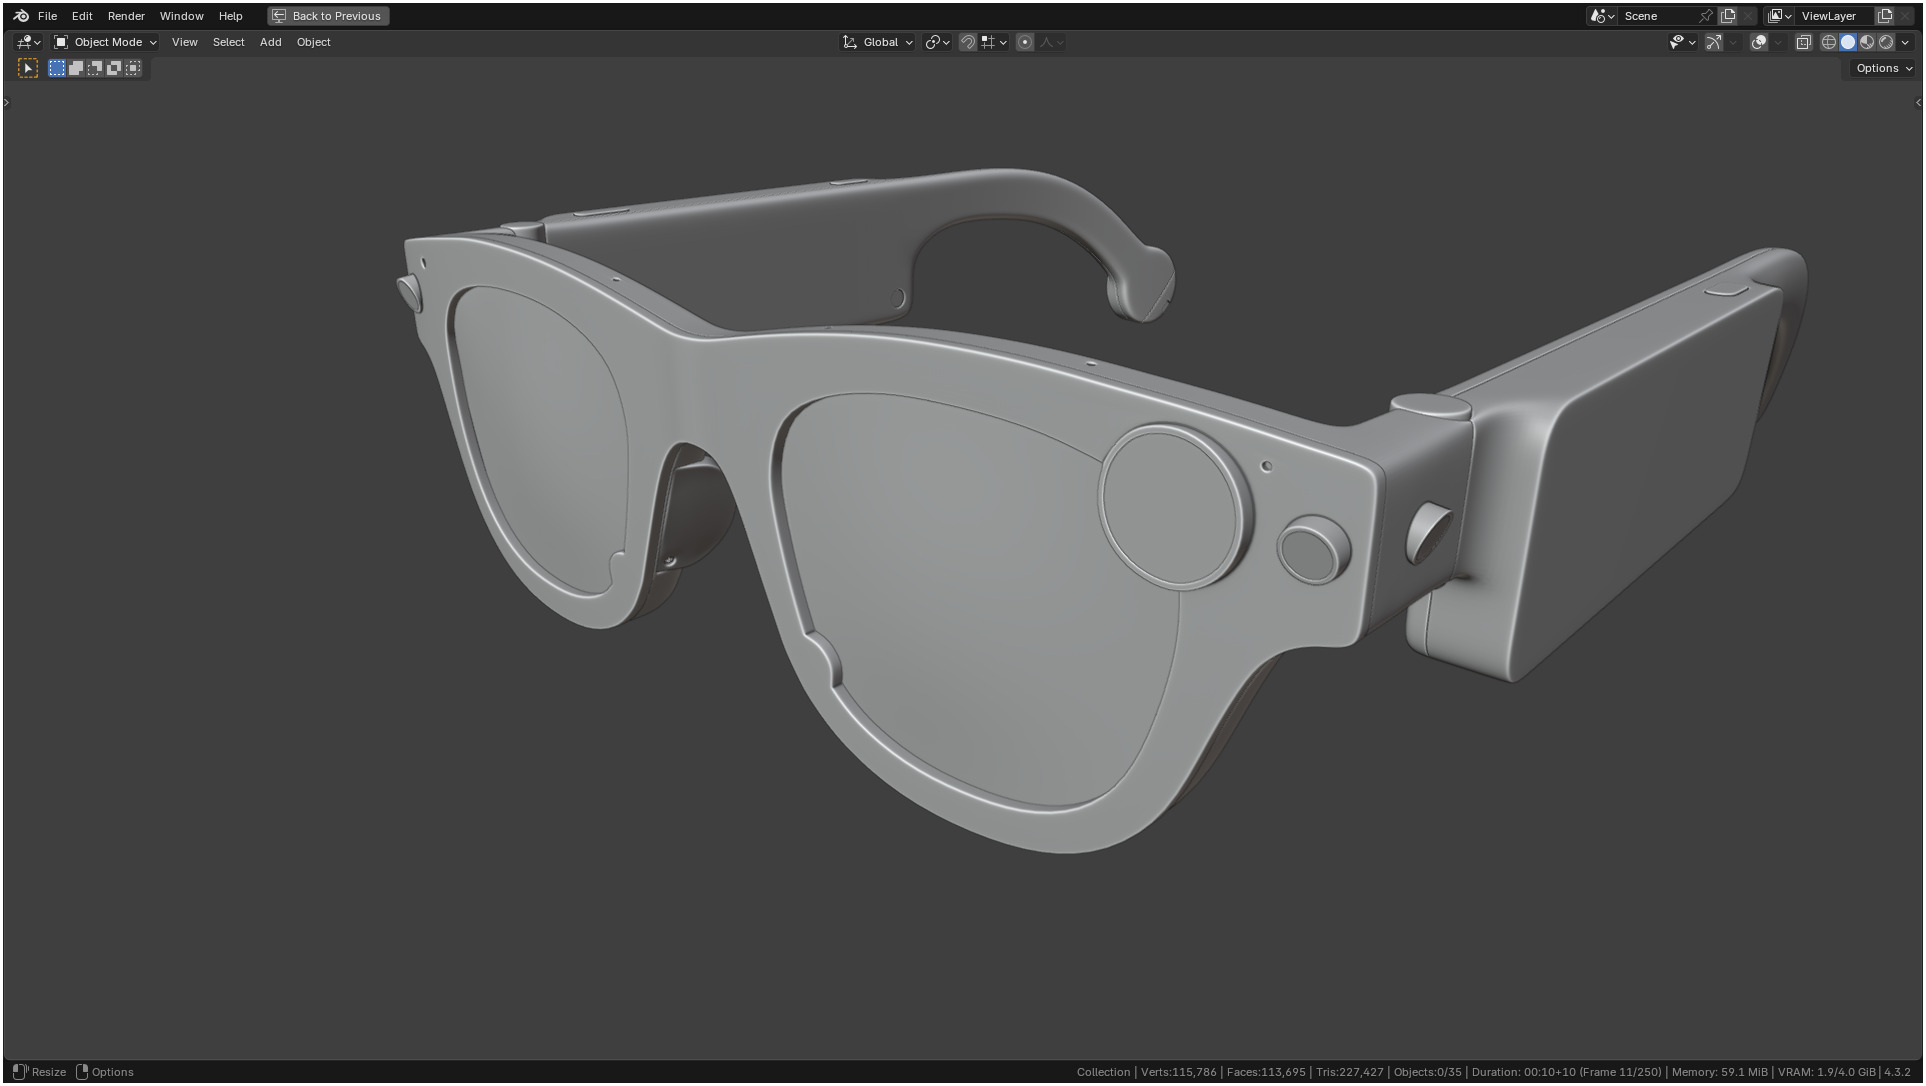The height and width of the screenshot is (1086, 1926).
Task: Click the Resize mouse hint icon
Action: 20,1072
